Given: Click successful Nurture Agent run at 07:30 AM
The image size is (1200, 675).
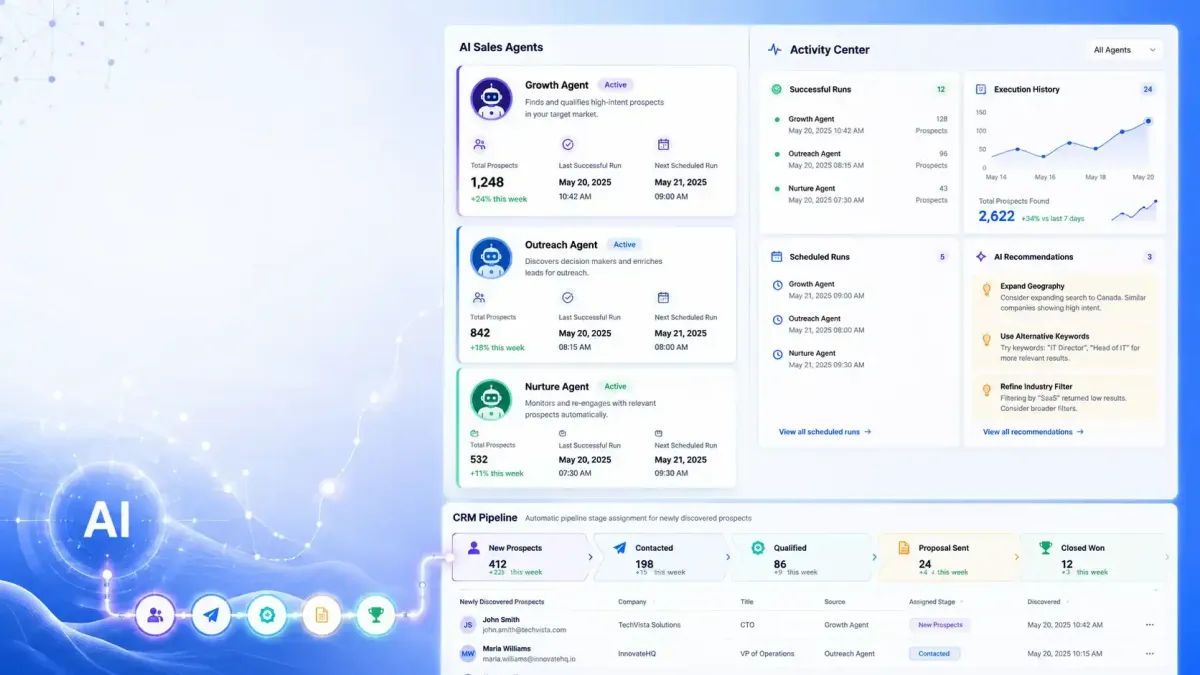Looking at the screenshot, I should point(862,194).
